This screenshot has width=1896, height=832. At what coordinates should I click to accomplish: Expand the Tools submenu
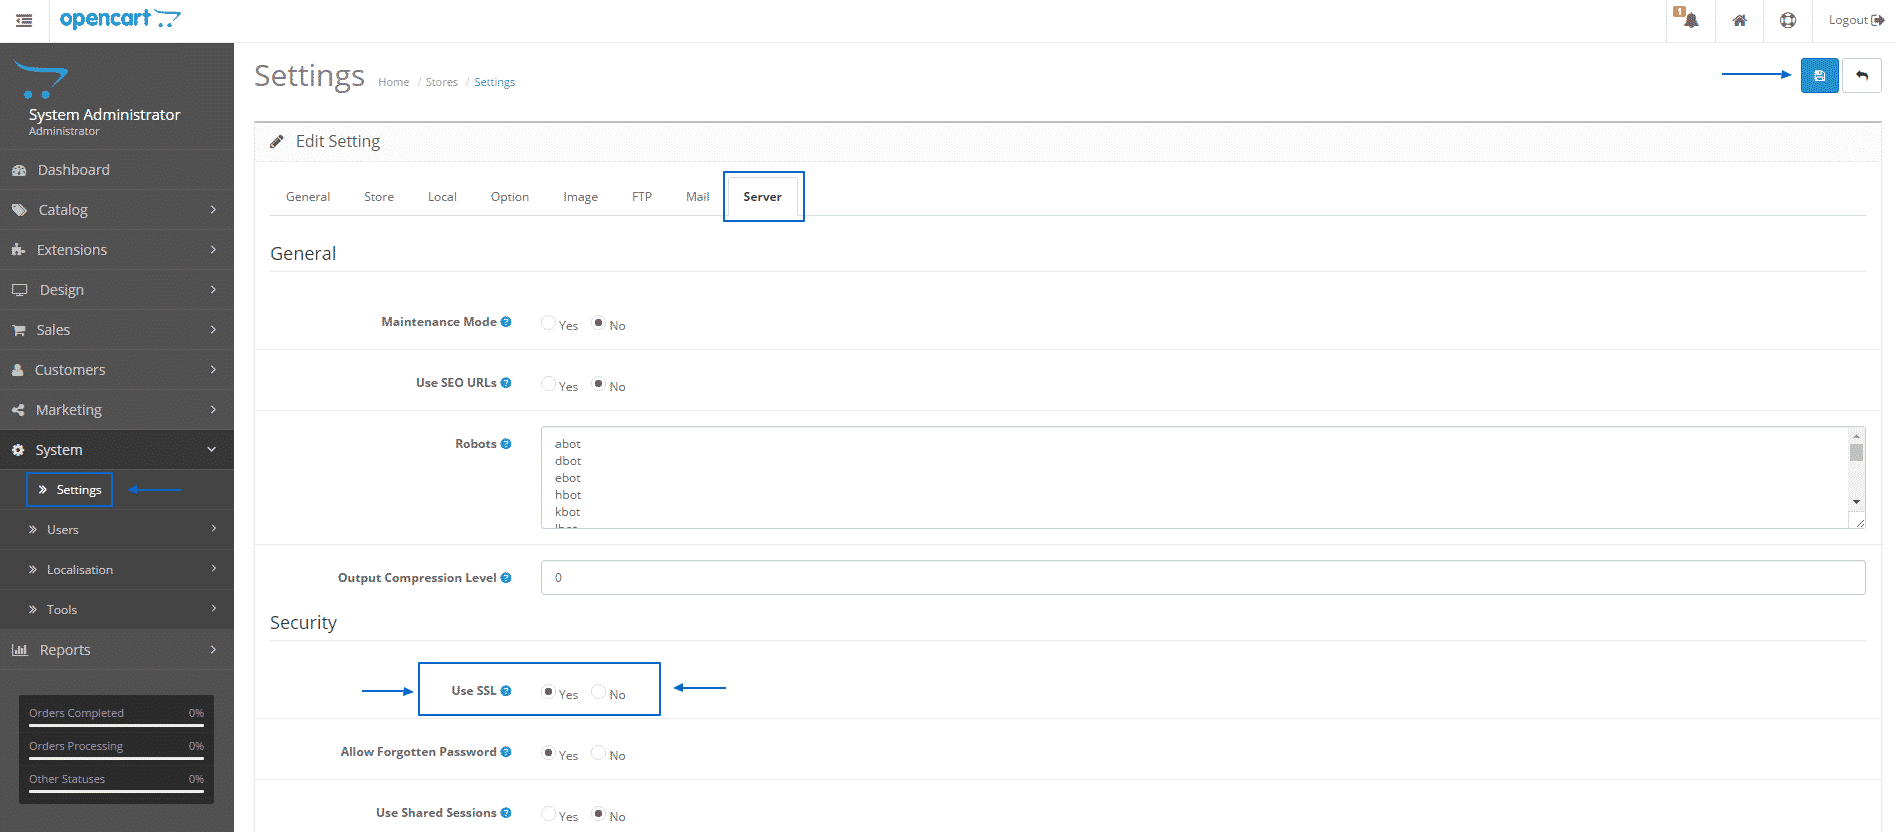pyautogui.click(x=117, y=609)
